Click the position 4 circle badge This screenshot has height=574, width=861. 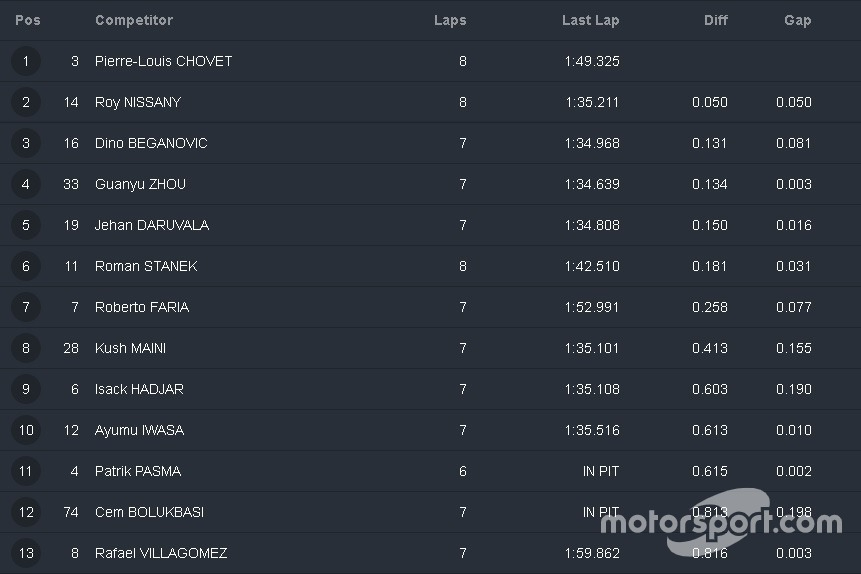[26, 184]
